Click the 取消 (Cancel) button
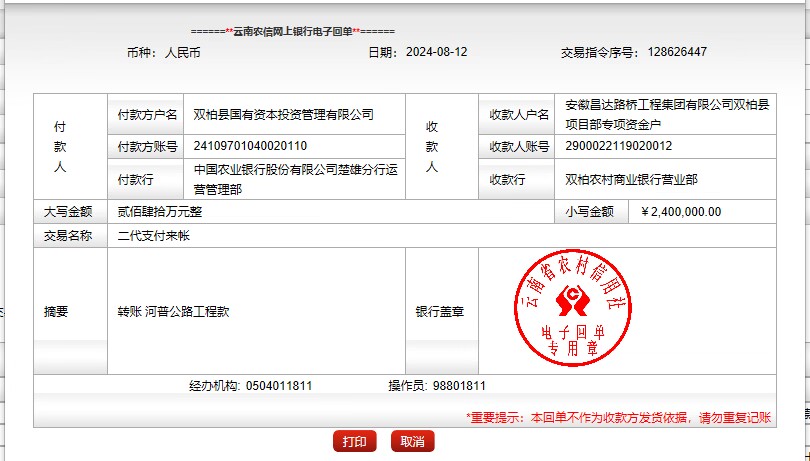This screenshot has height=461, width=810. (x=412, y=441)
